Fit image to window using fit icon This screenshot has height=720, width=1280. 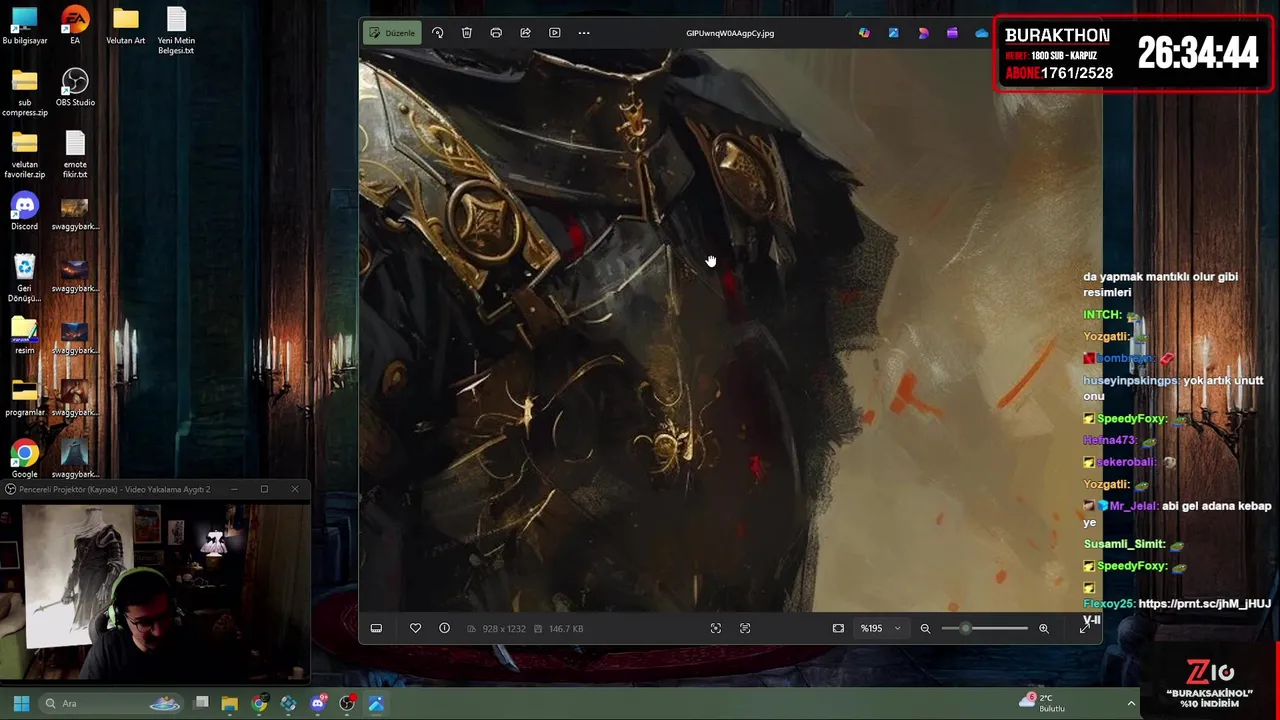click(838, 628)
